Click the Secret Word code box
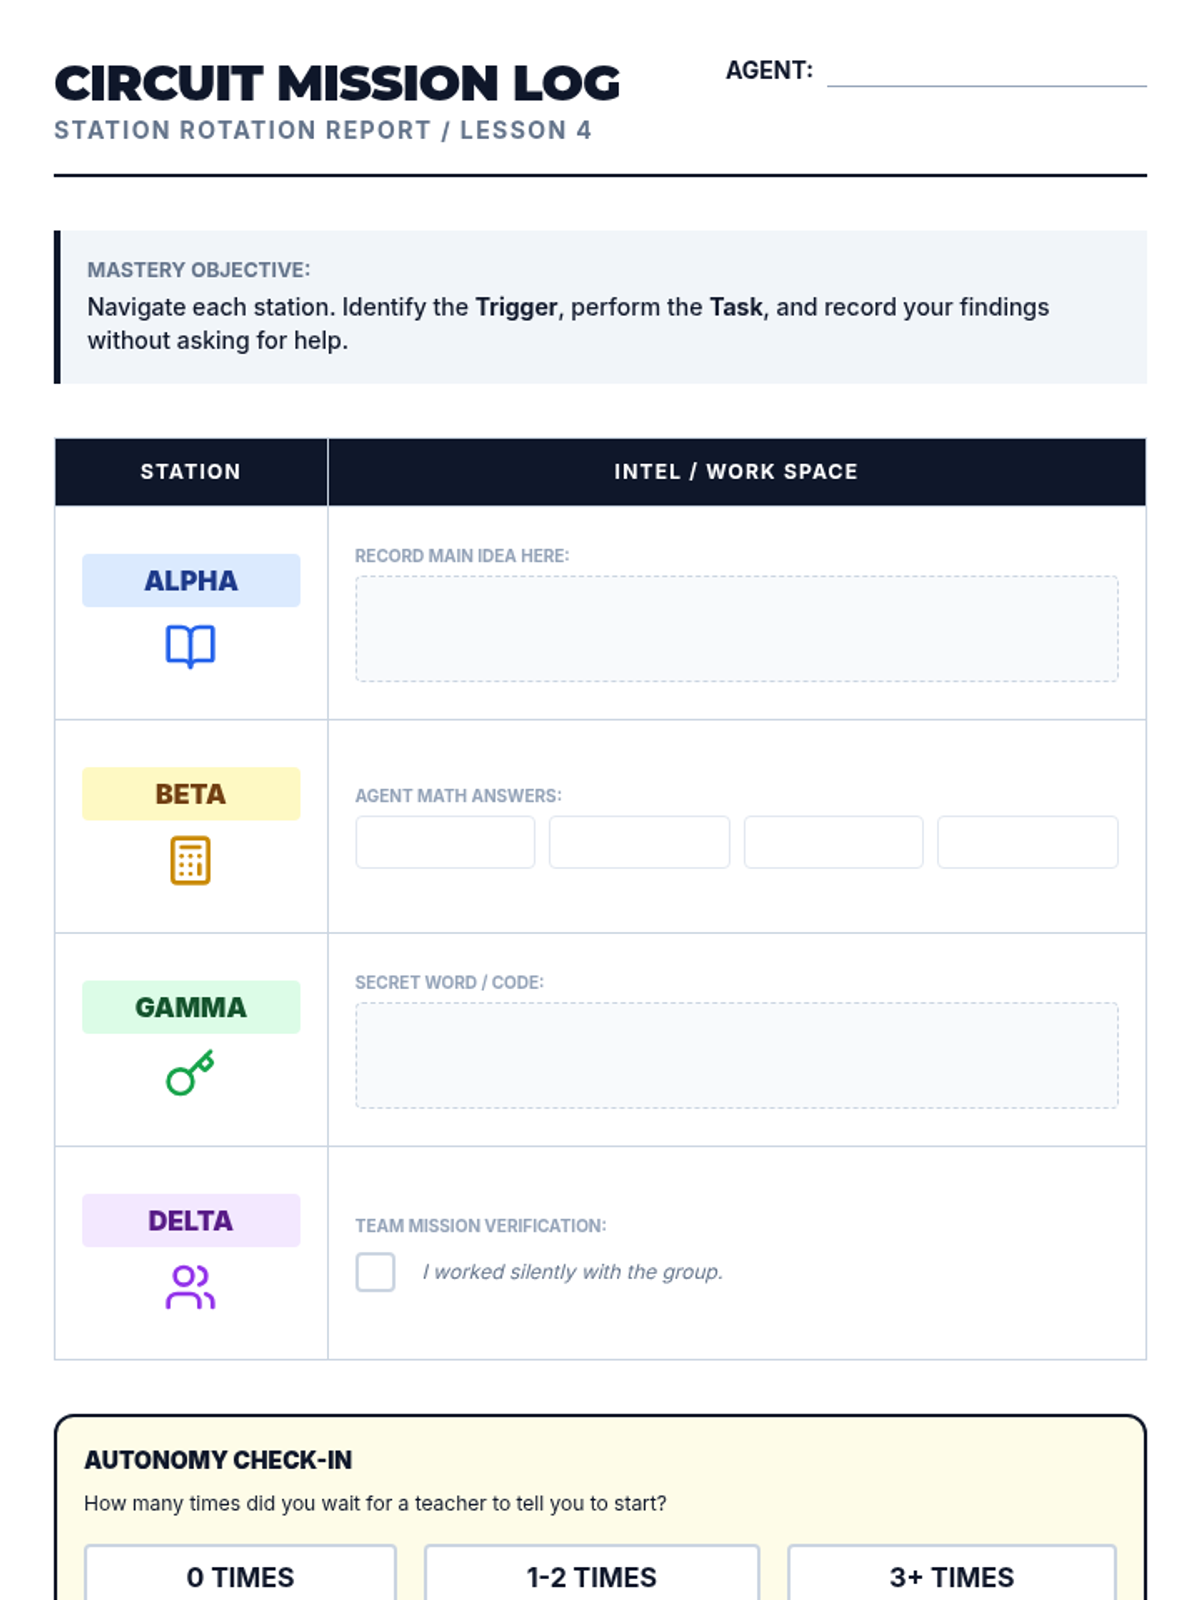Viewport: 1200px width, 1600px height. click(x=736, y=1055)
